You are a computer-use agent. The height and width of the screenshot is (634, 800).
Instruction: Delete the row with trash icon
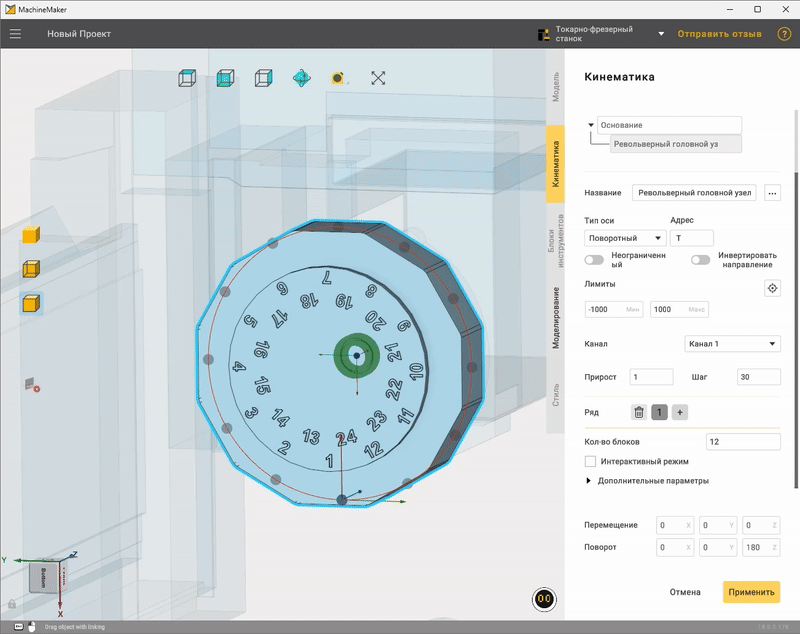tap(639, 412)
